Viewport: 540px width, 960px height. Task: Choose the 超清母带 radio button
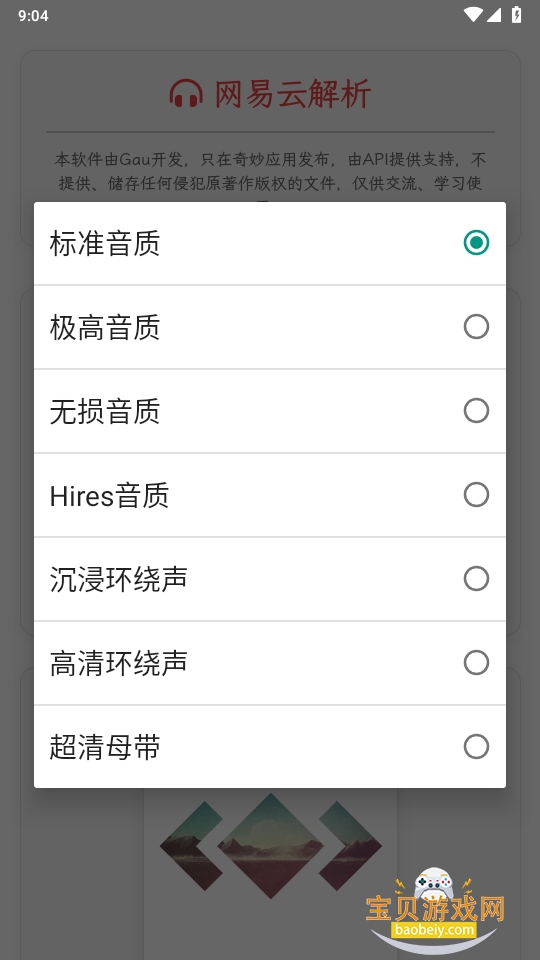(476, 746)
